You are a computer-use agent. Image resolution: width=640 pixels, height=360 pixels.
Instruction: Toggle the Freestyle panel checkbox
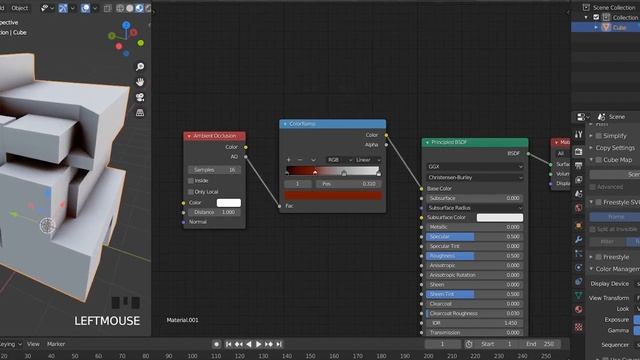point(599,257)
